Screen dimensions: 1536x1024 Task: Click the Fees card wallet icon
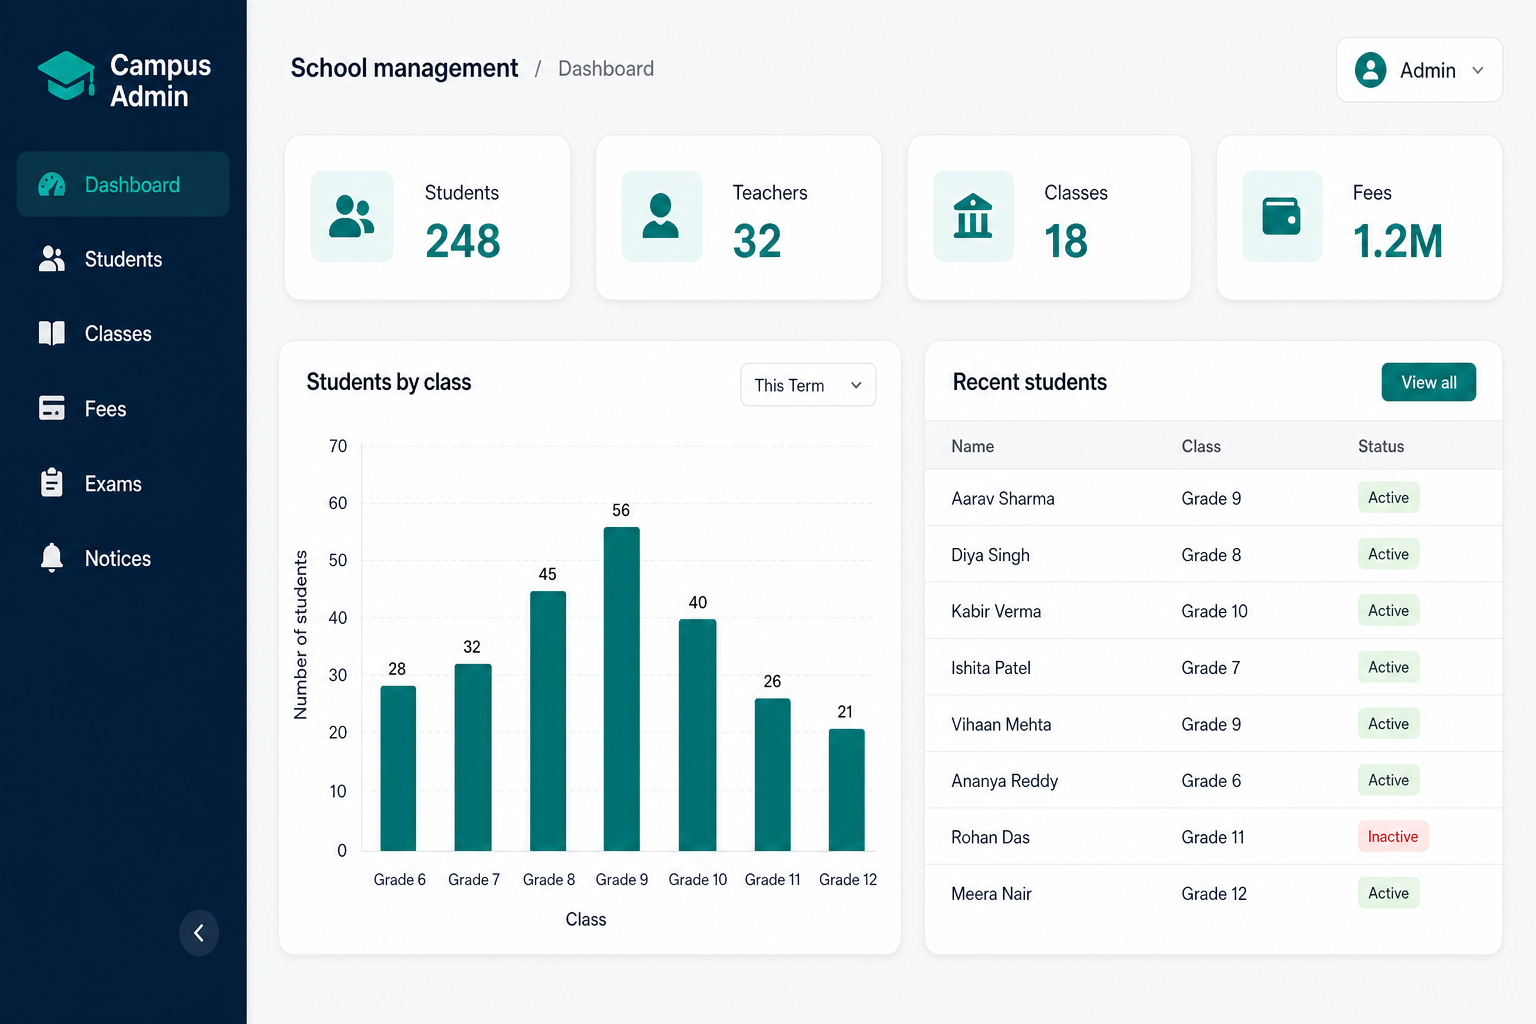(x=1282, y=216)
